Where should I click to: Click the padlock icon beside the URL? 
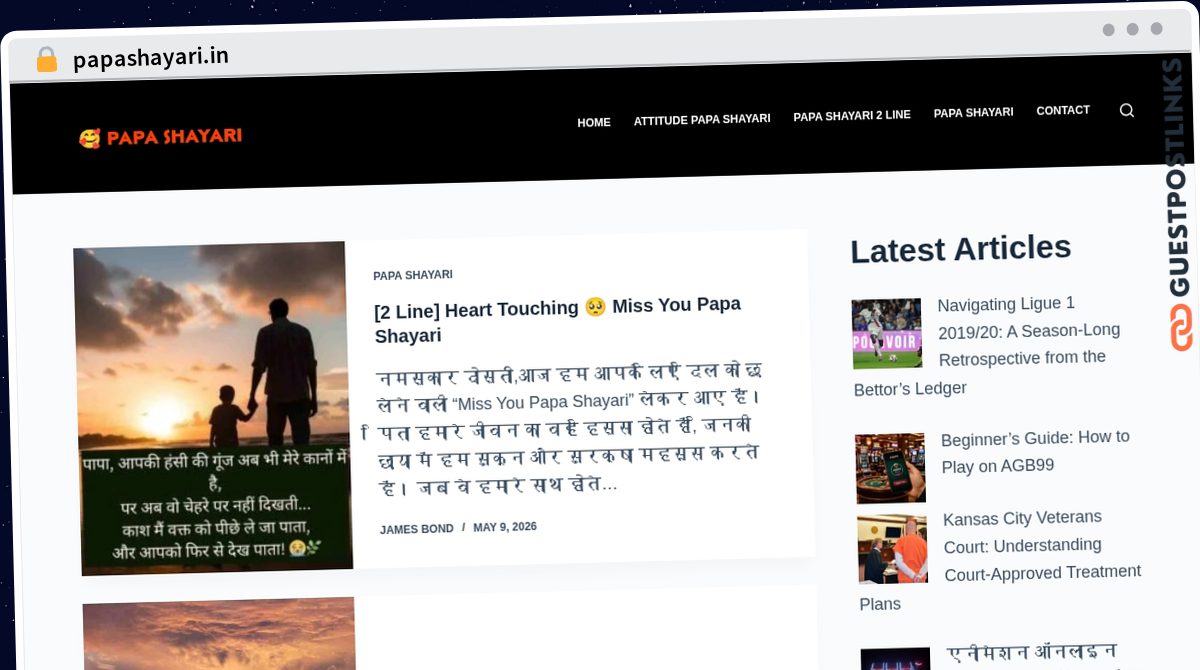[x=47, y=60]
